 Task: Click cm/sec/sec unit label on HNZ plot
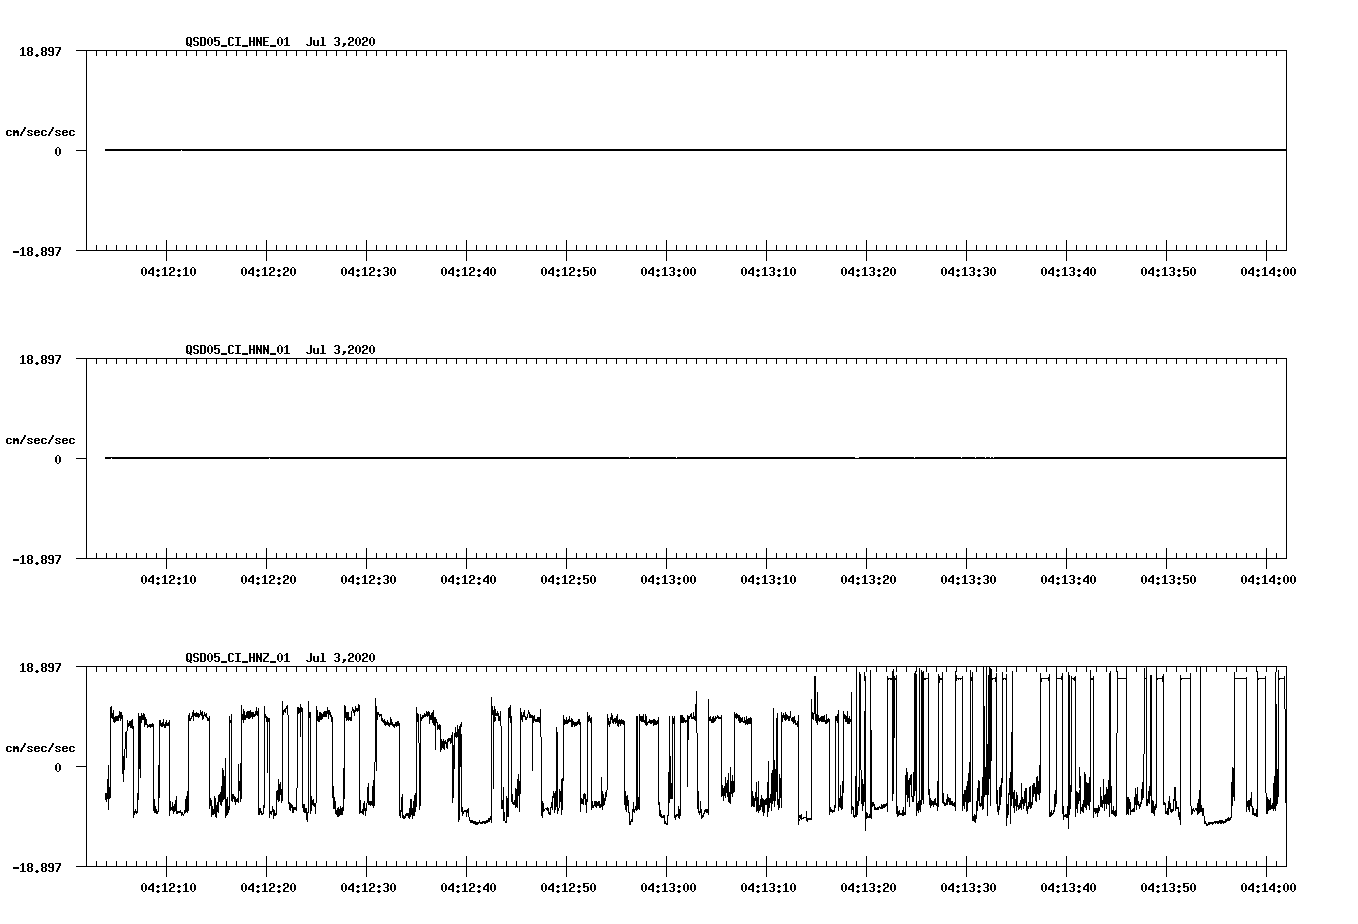tap(40, 748)
